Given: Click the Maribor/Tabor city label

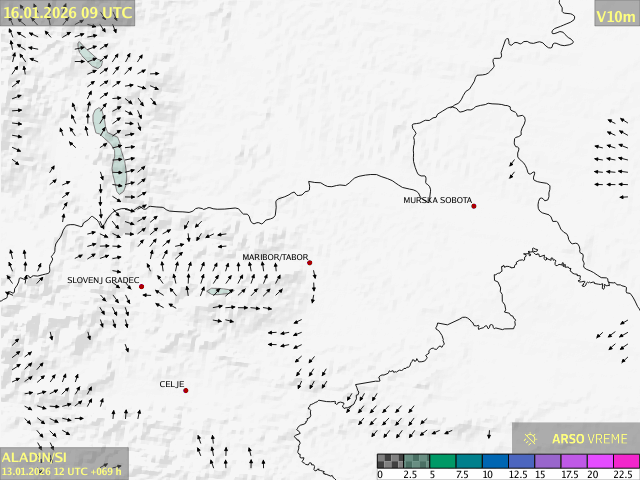Looking at the screenshot, I should pyautogui.click(x=275, y=257).
